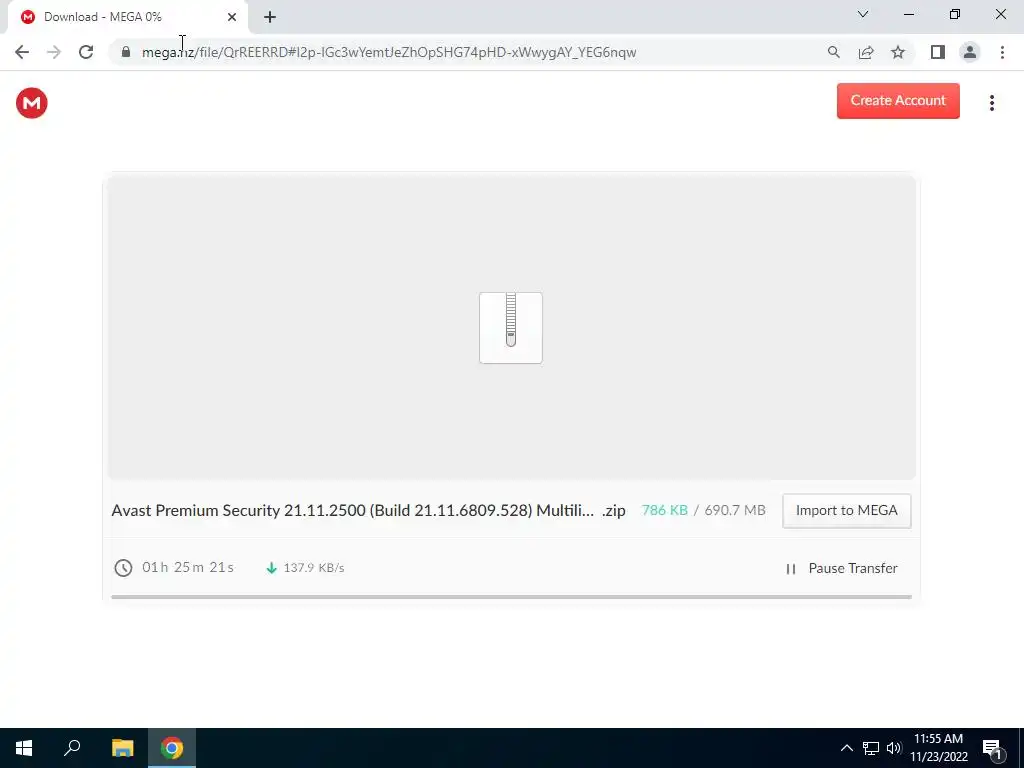1024x768 pixels.
Task: Click the site security lock icon
Action: [x=125, y=52]
